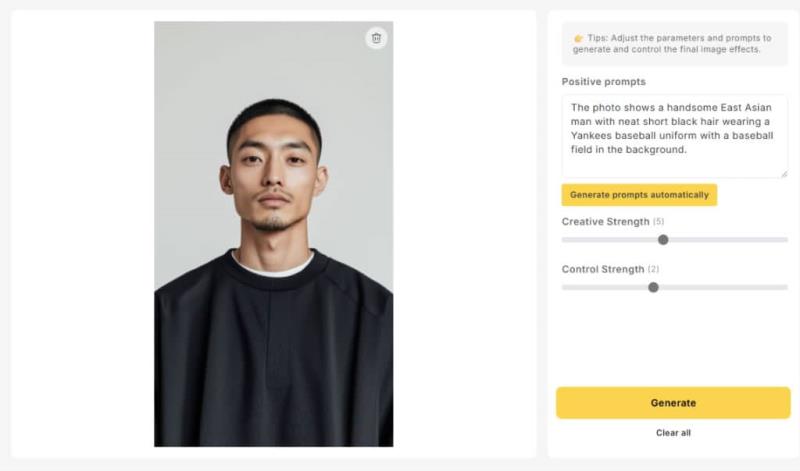The width and height of the screenshot is (800, 471).
Task: Click Creative Strength track right of its handle
Action: pos(728,240)
